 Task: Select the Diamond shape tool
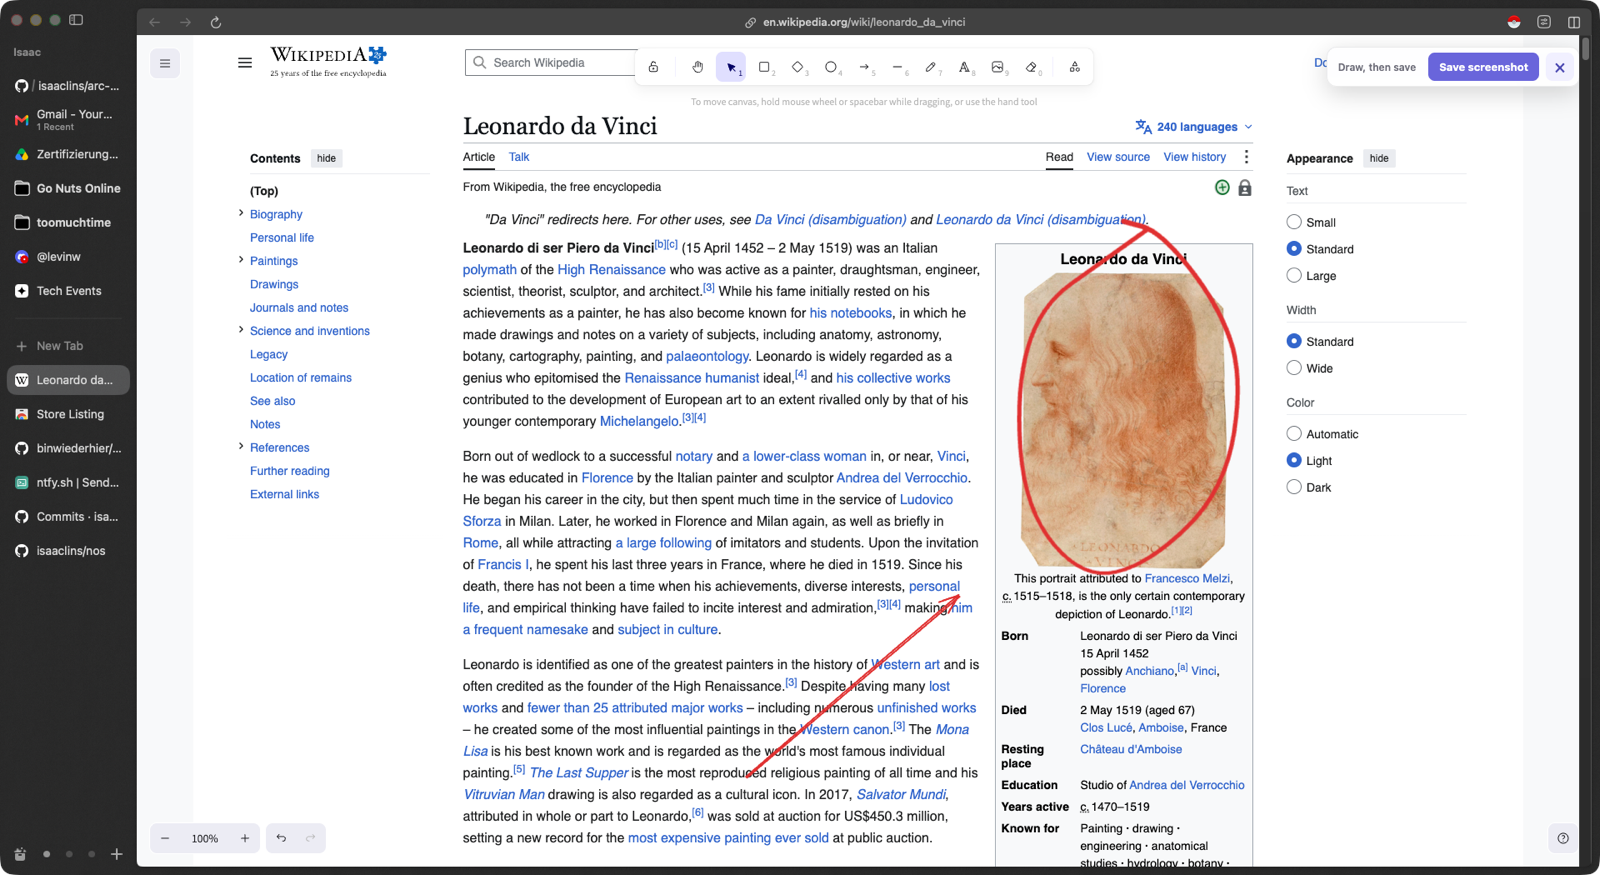[x=798, y=67]
